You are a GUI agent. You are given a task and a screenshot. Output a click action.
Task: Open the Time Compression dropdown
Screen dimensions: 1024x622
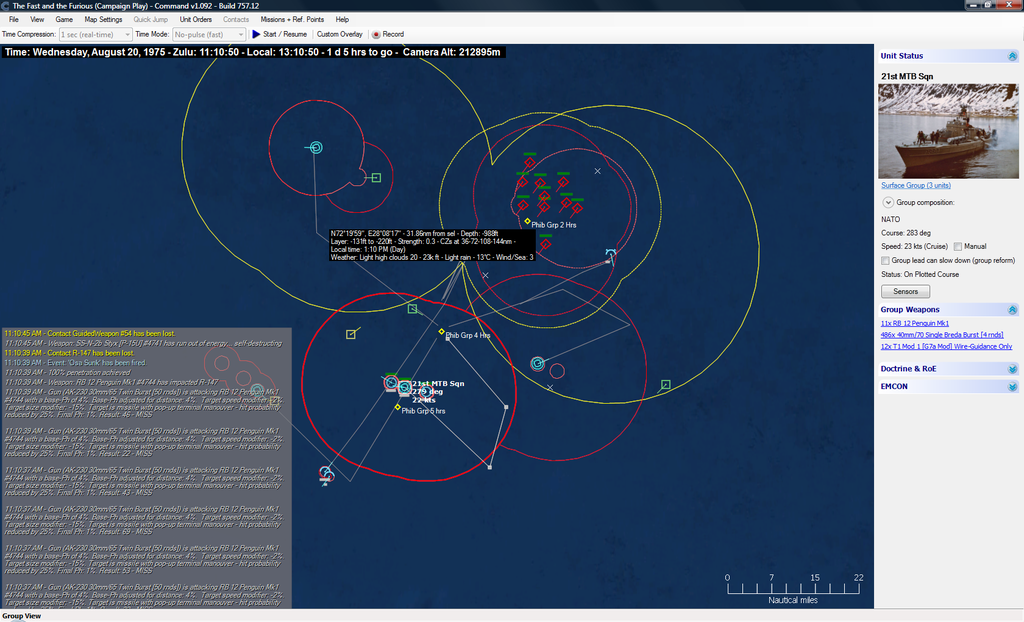tap(95, 34)
